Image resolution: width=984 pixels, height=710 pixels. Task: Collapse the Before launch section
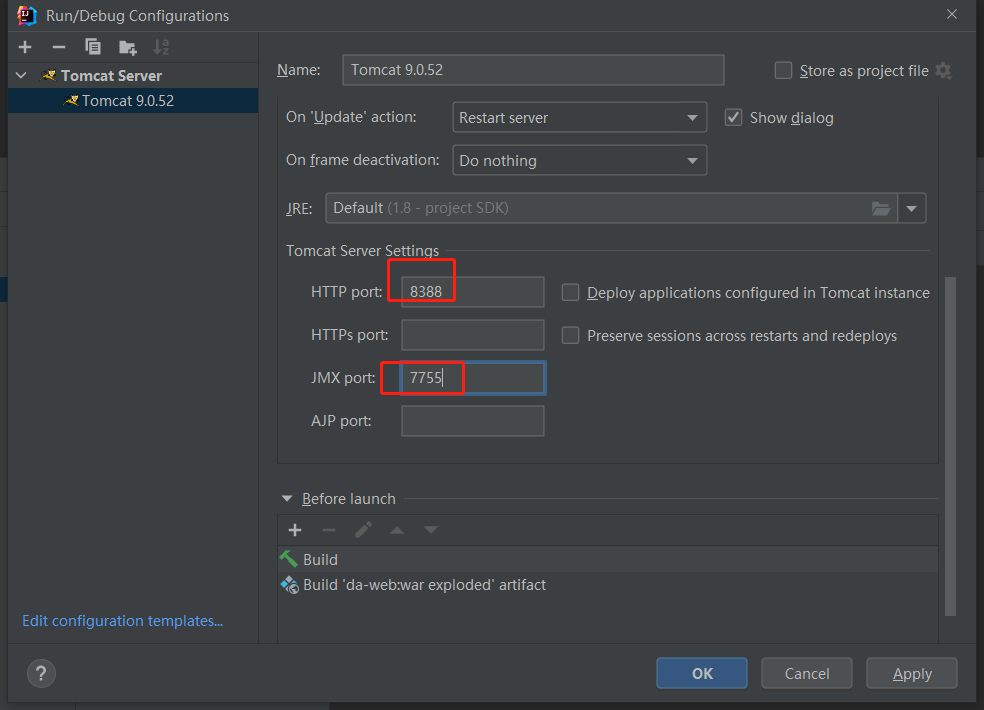click(287, 498)
